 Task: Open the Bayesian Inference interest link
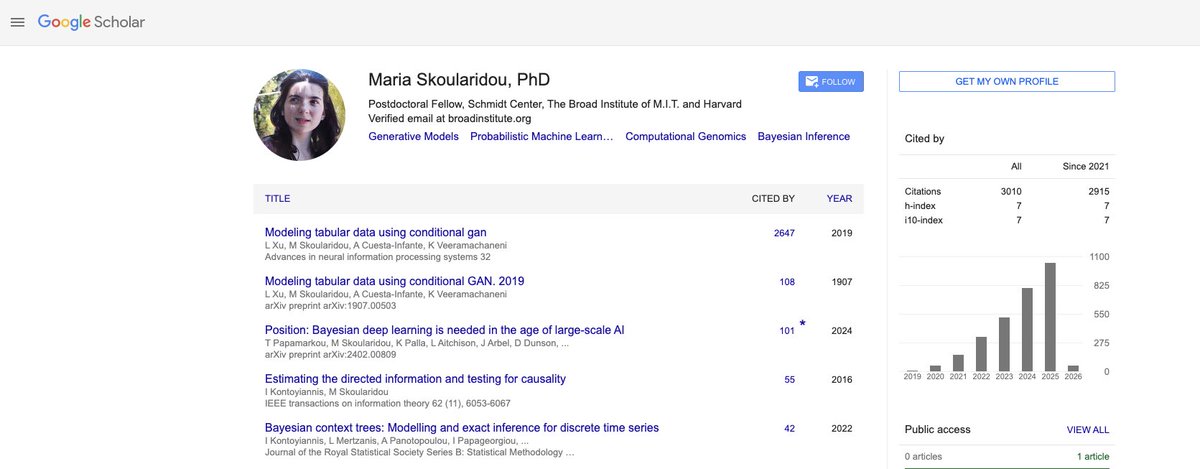pos(803,136)
